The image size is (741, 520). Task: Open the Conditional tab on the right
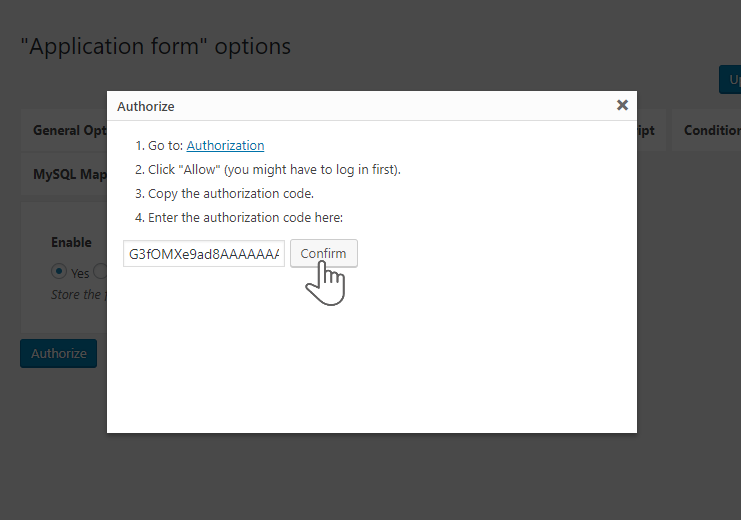click(707, 130)
